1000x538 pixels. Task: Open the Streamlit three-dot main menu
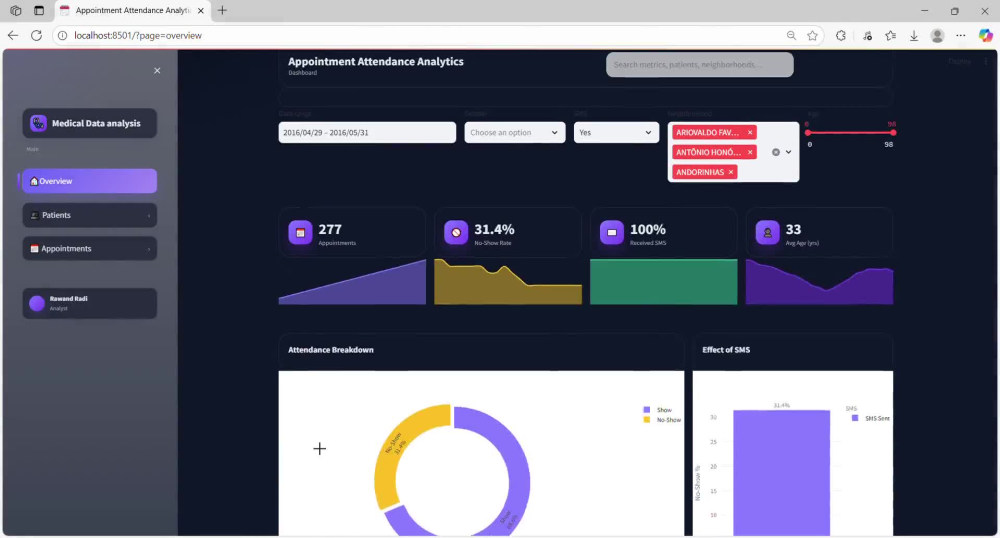[985, 61]
